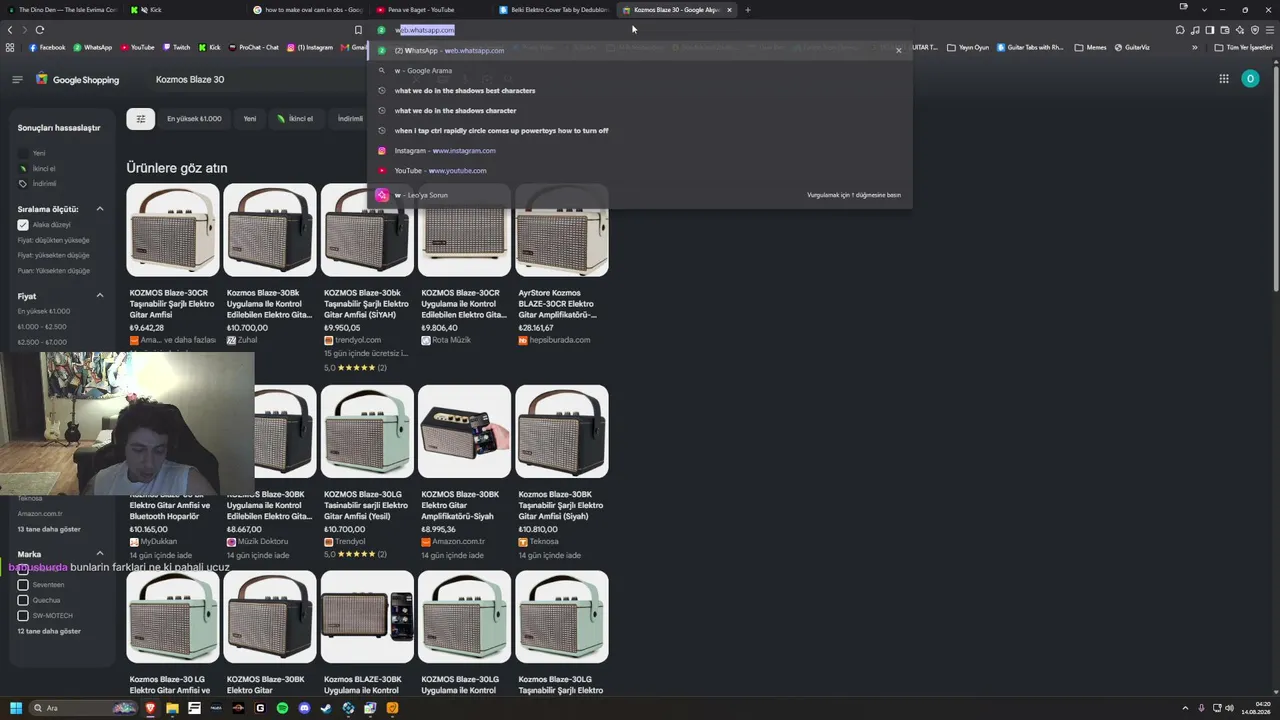This screenshot has width=1280, height=720.
Task: Reload the current page
Action: [40, 30]
